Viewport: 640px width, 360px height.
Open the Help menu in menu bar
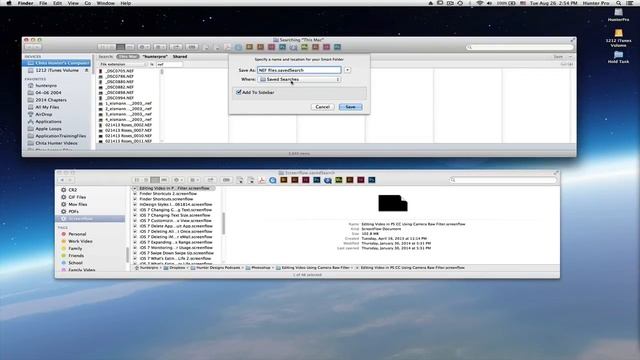[126, 3]
